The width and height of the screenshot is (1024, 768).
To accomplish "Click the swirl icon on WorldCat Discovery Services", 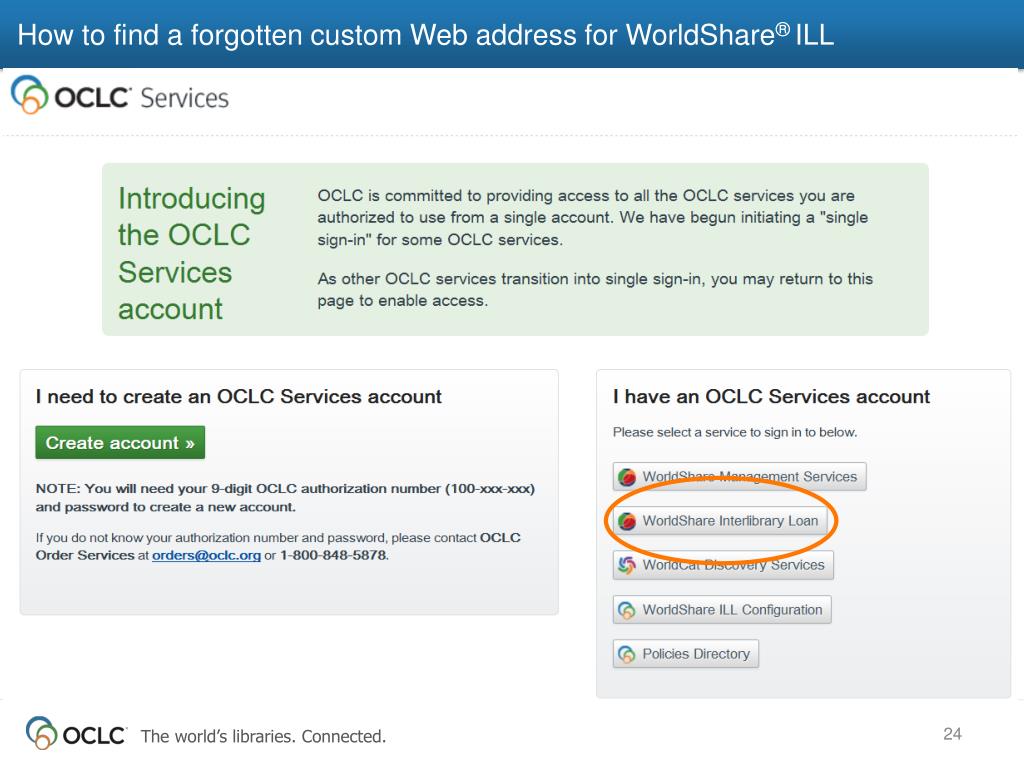I will 627,565.
